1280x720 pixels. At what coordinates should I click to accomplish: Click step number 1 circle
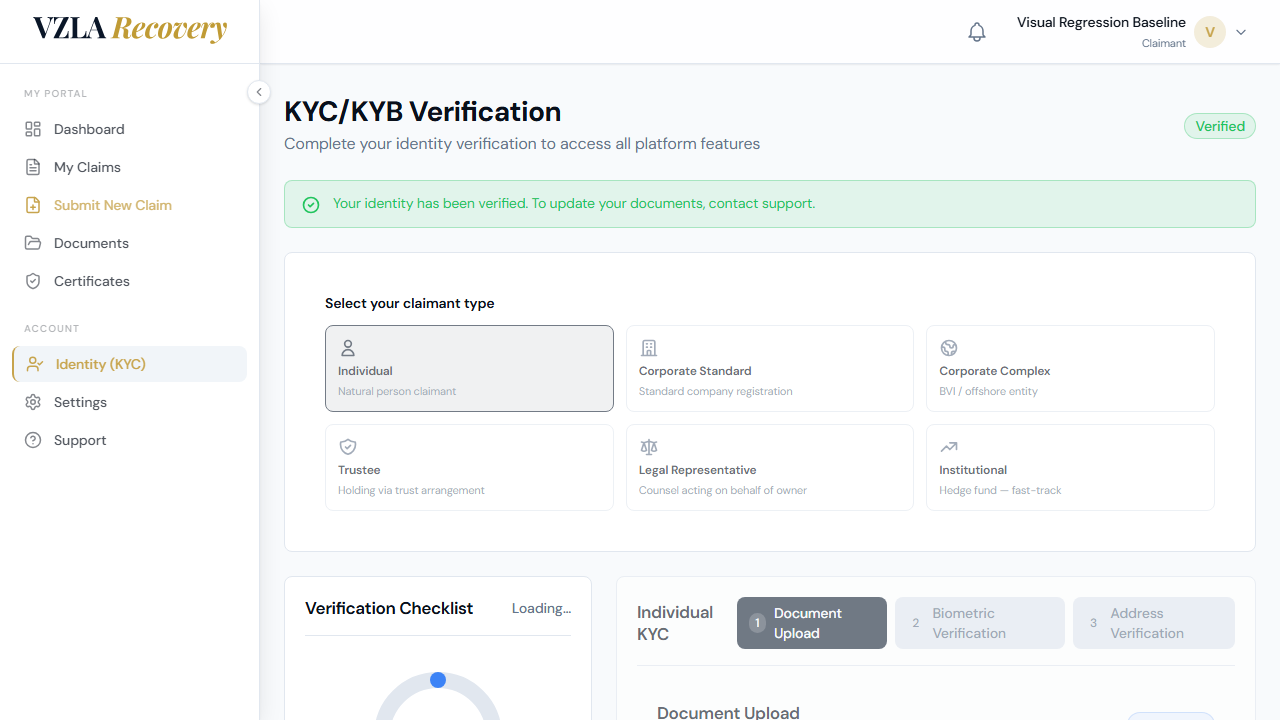pyautogui.click(x=757, y=623)
